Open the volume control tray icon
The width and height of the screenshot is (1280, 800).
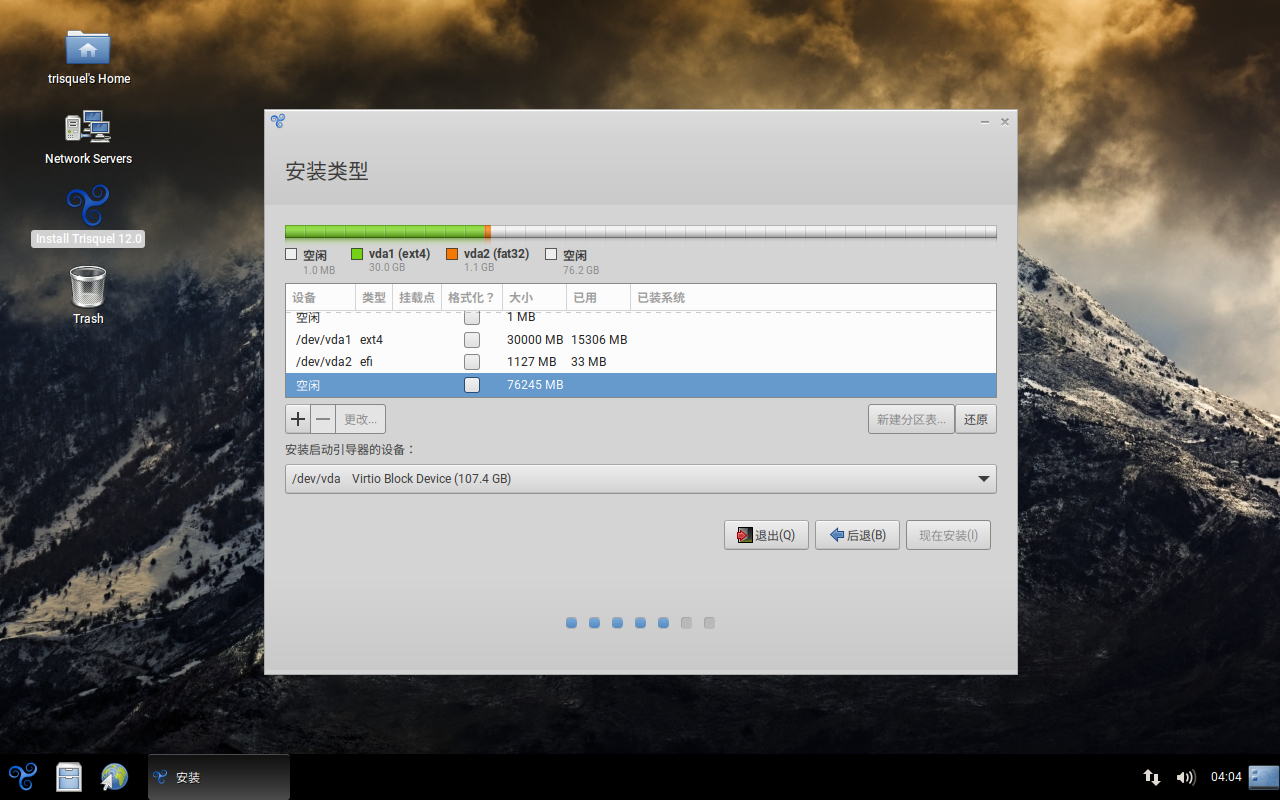point(1186,777)
